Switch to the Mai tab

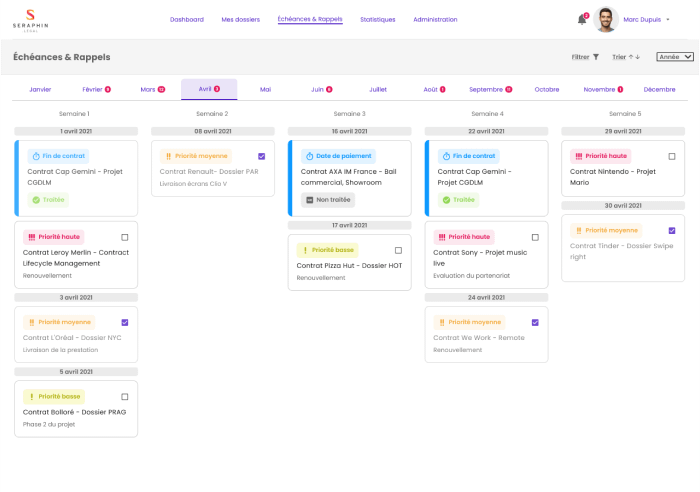point(265,89)
